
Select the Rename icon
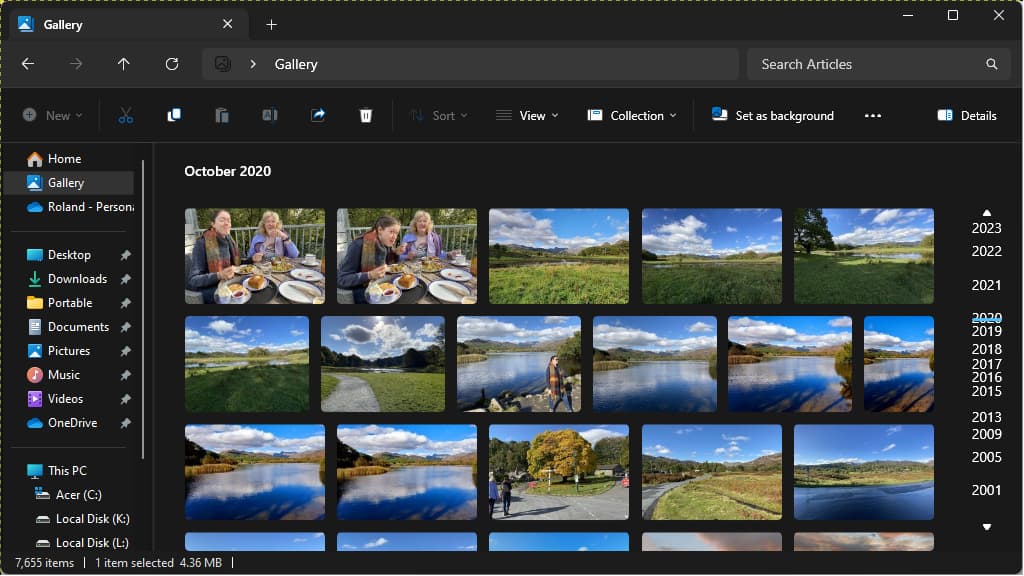tap(269, 115)
